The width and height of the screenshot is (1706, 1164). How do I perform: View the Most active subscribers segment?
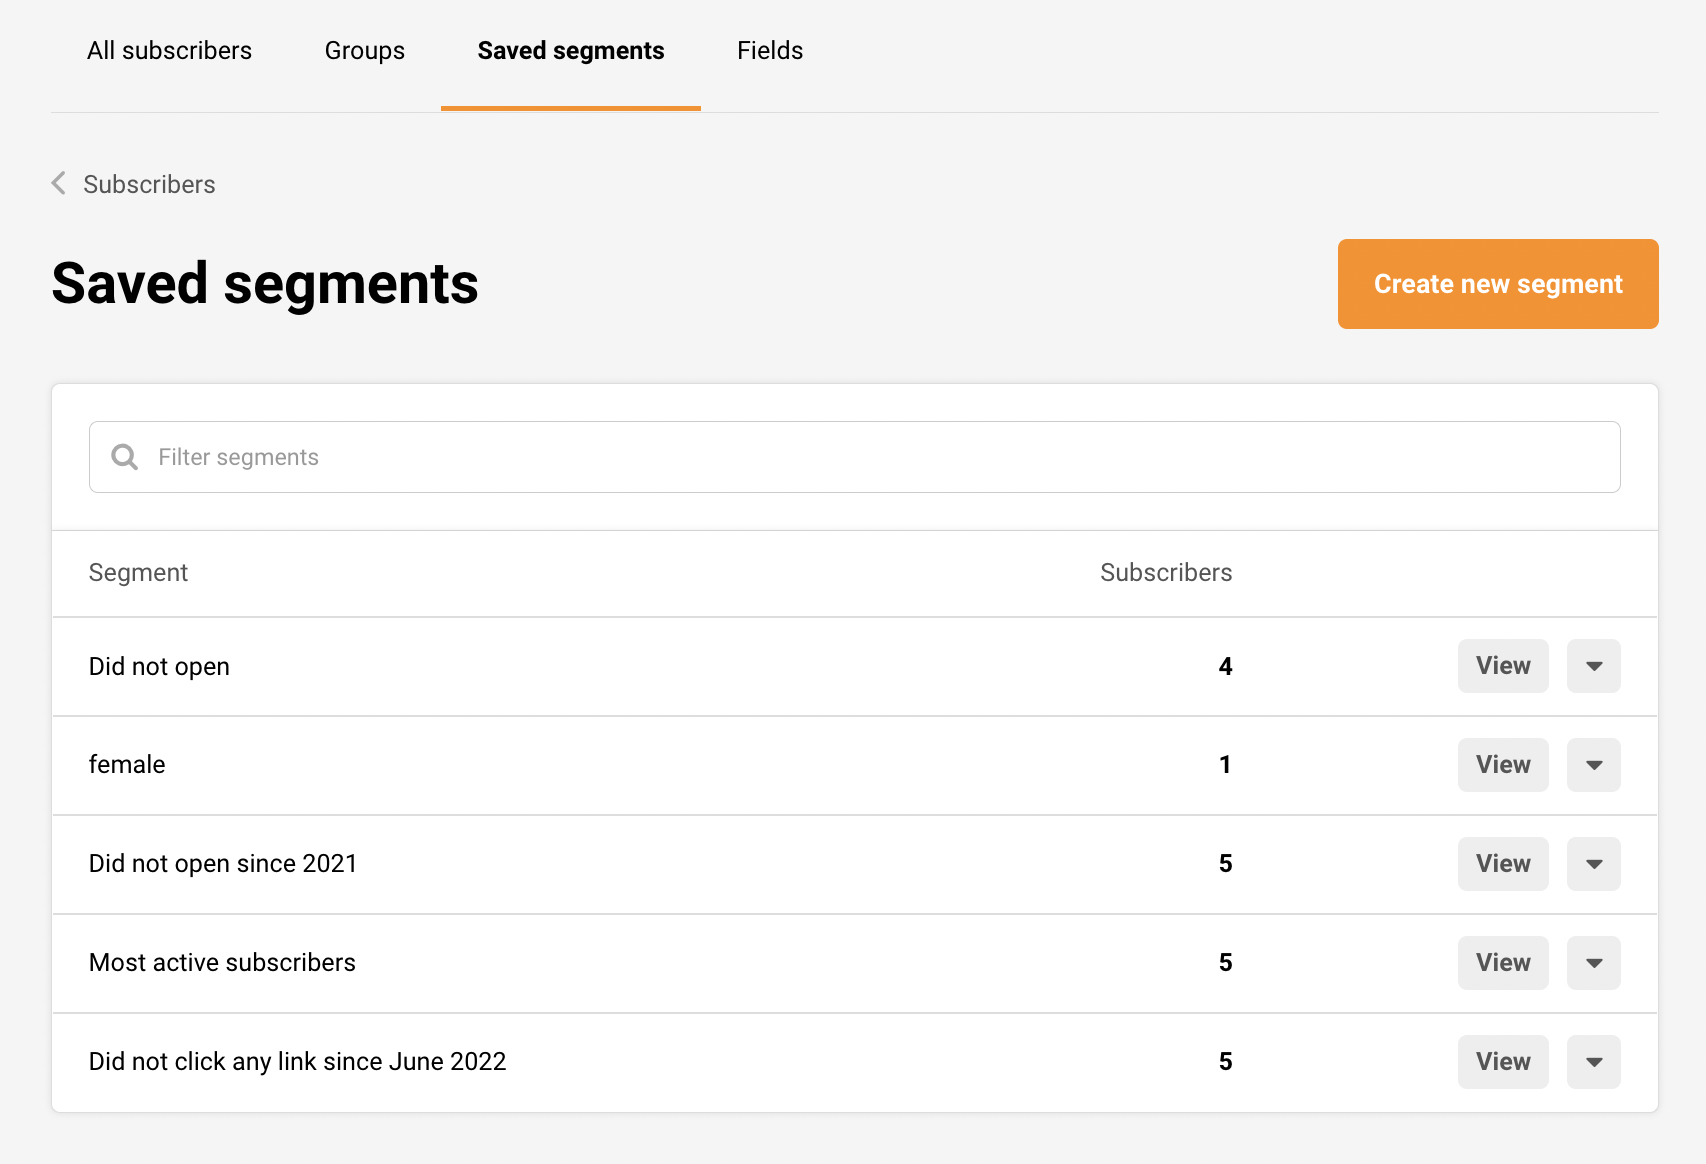click(1502, 963)
